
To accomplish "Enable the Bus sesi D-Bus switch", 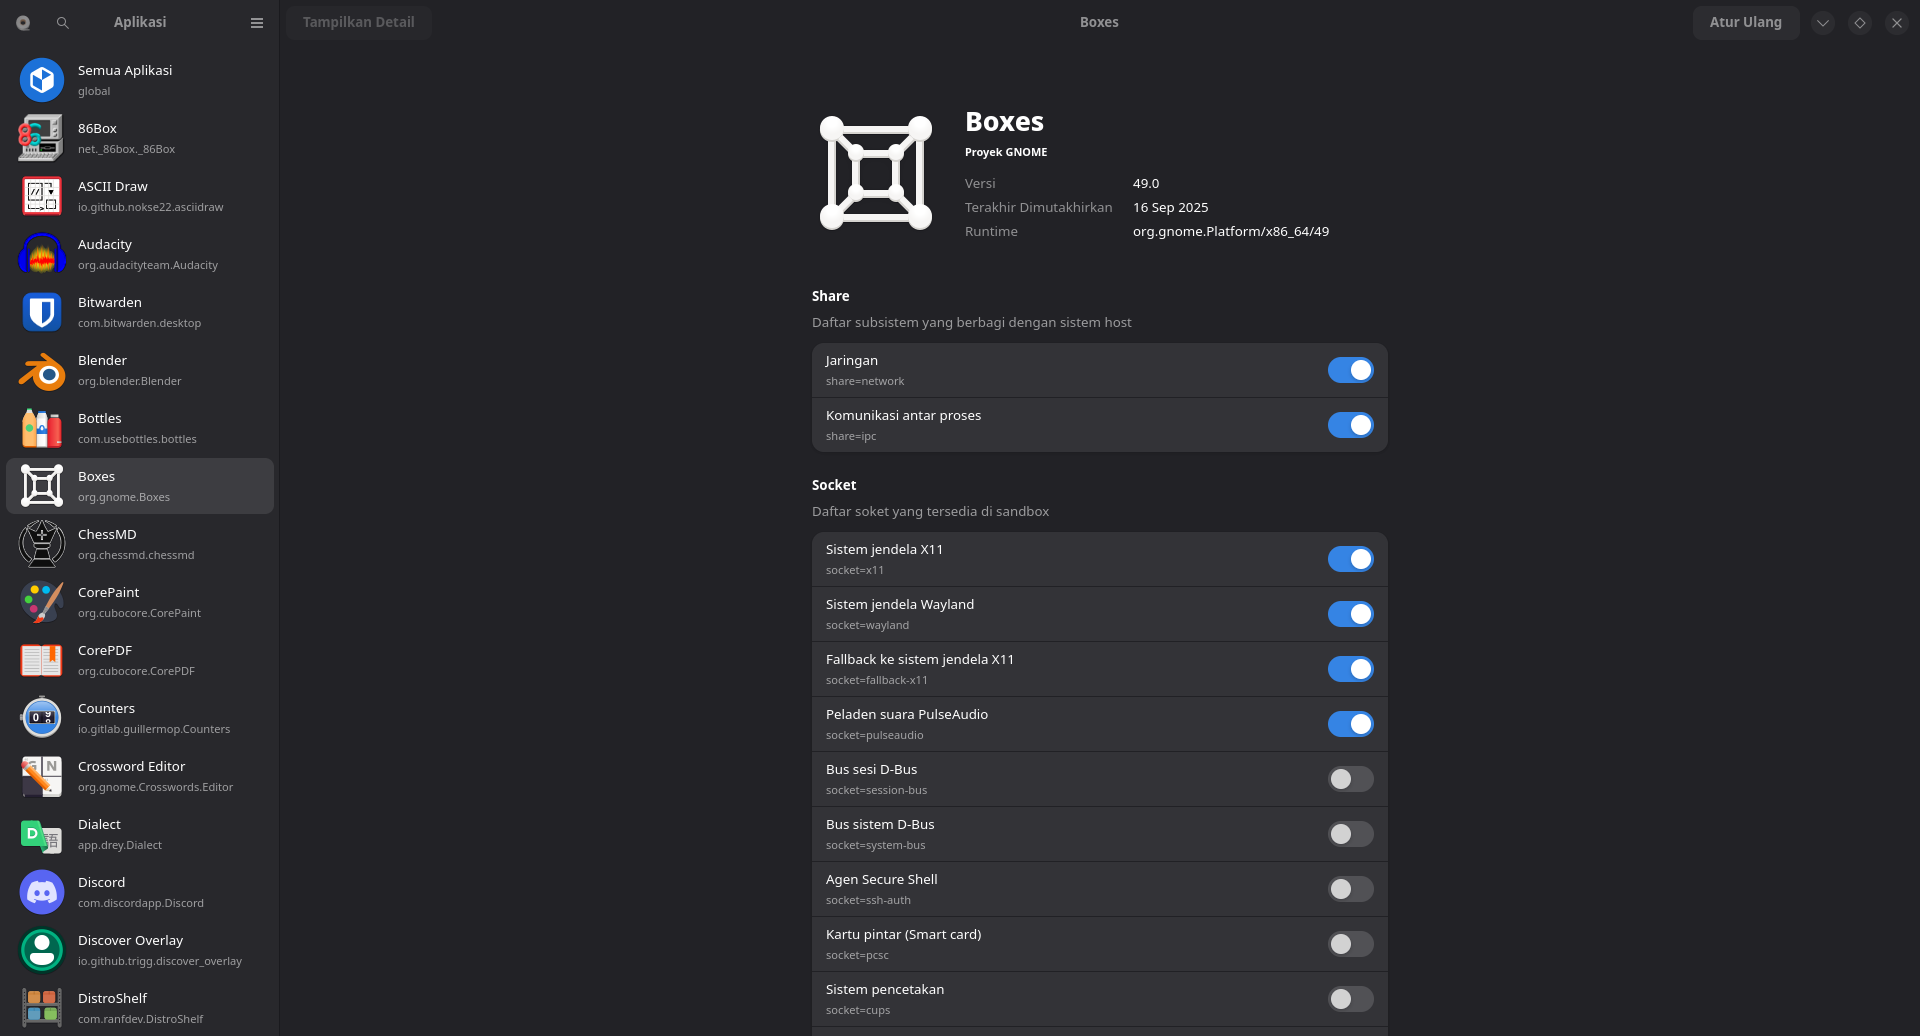I will pos(1350,779).
